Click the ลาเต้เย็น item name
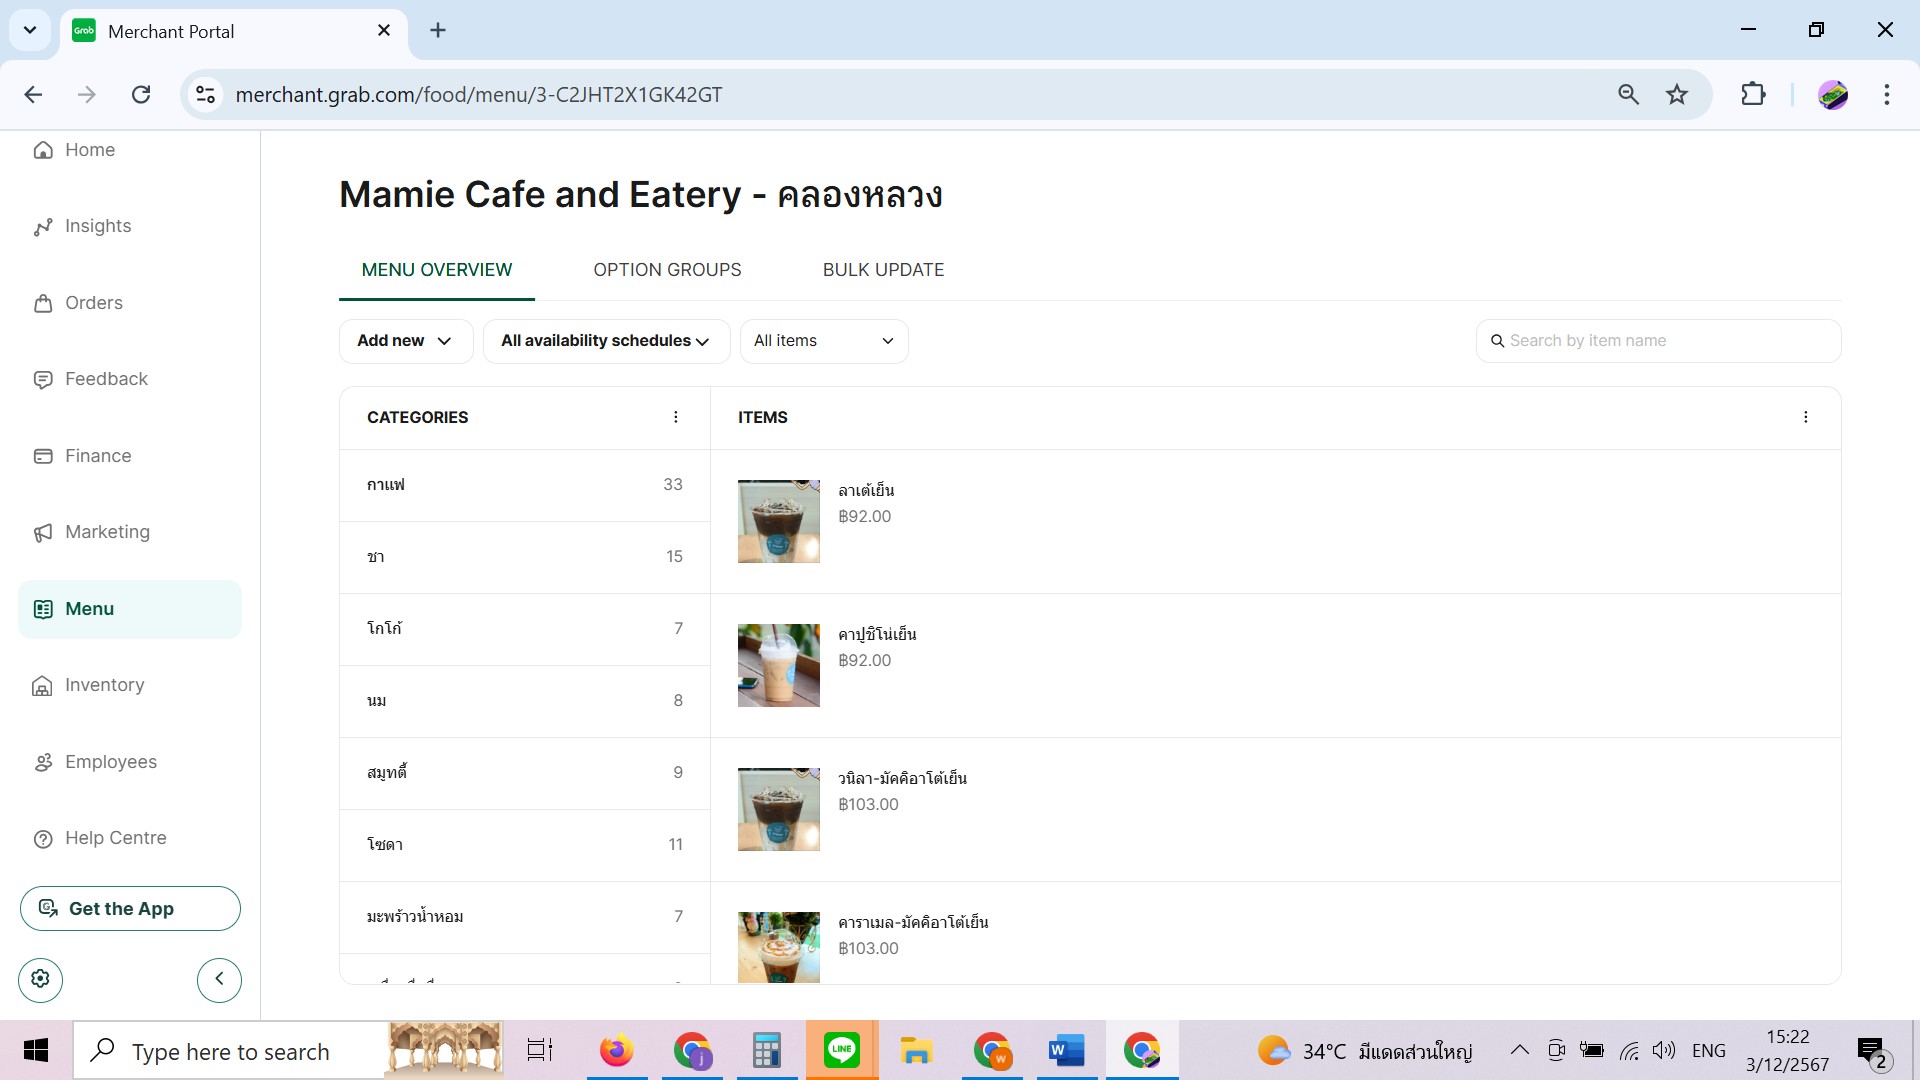Viewport: 1920px width, 1080px height. pos(866,490)
